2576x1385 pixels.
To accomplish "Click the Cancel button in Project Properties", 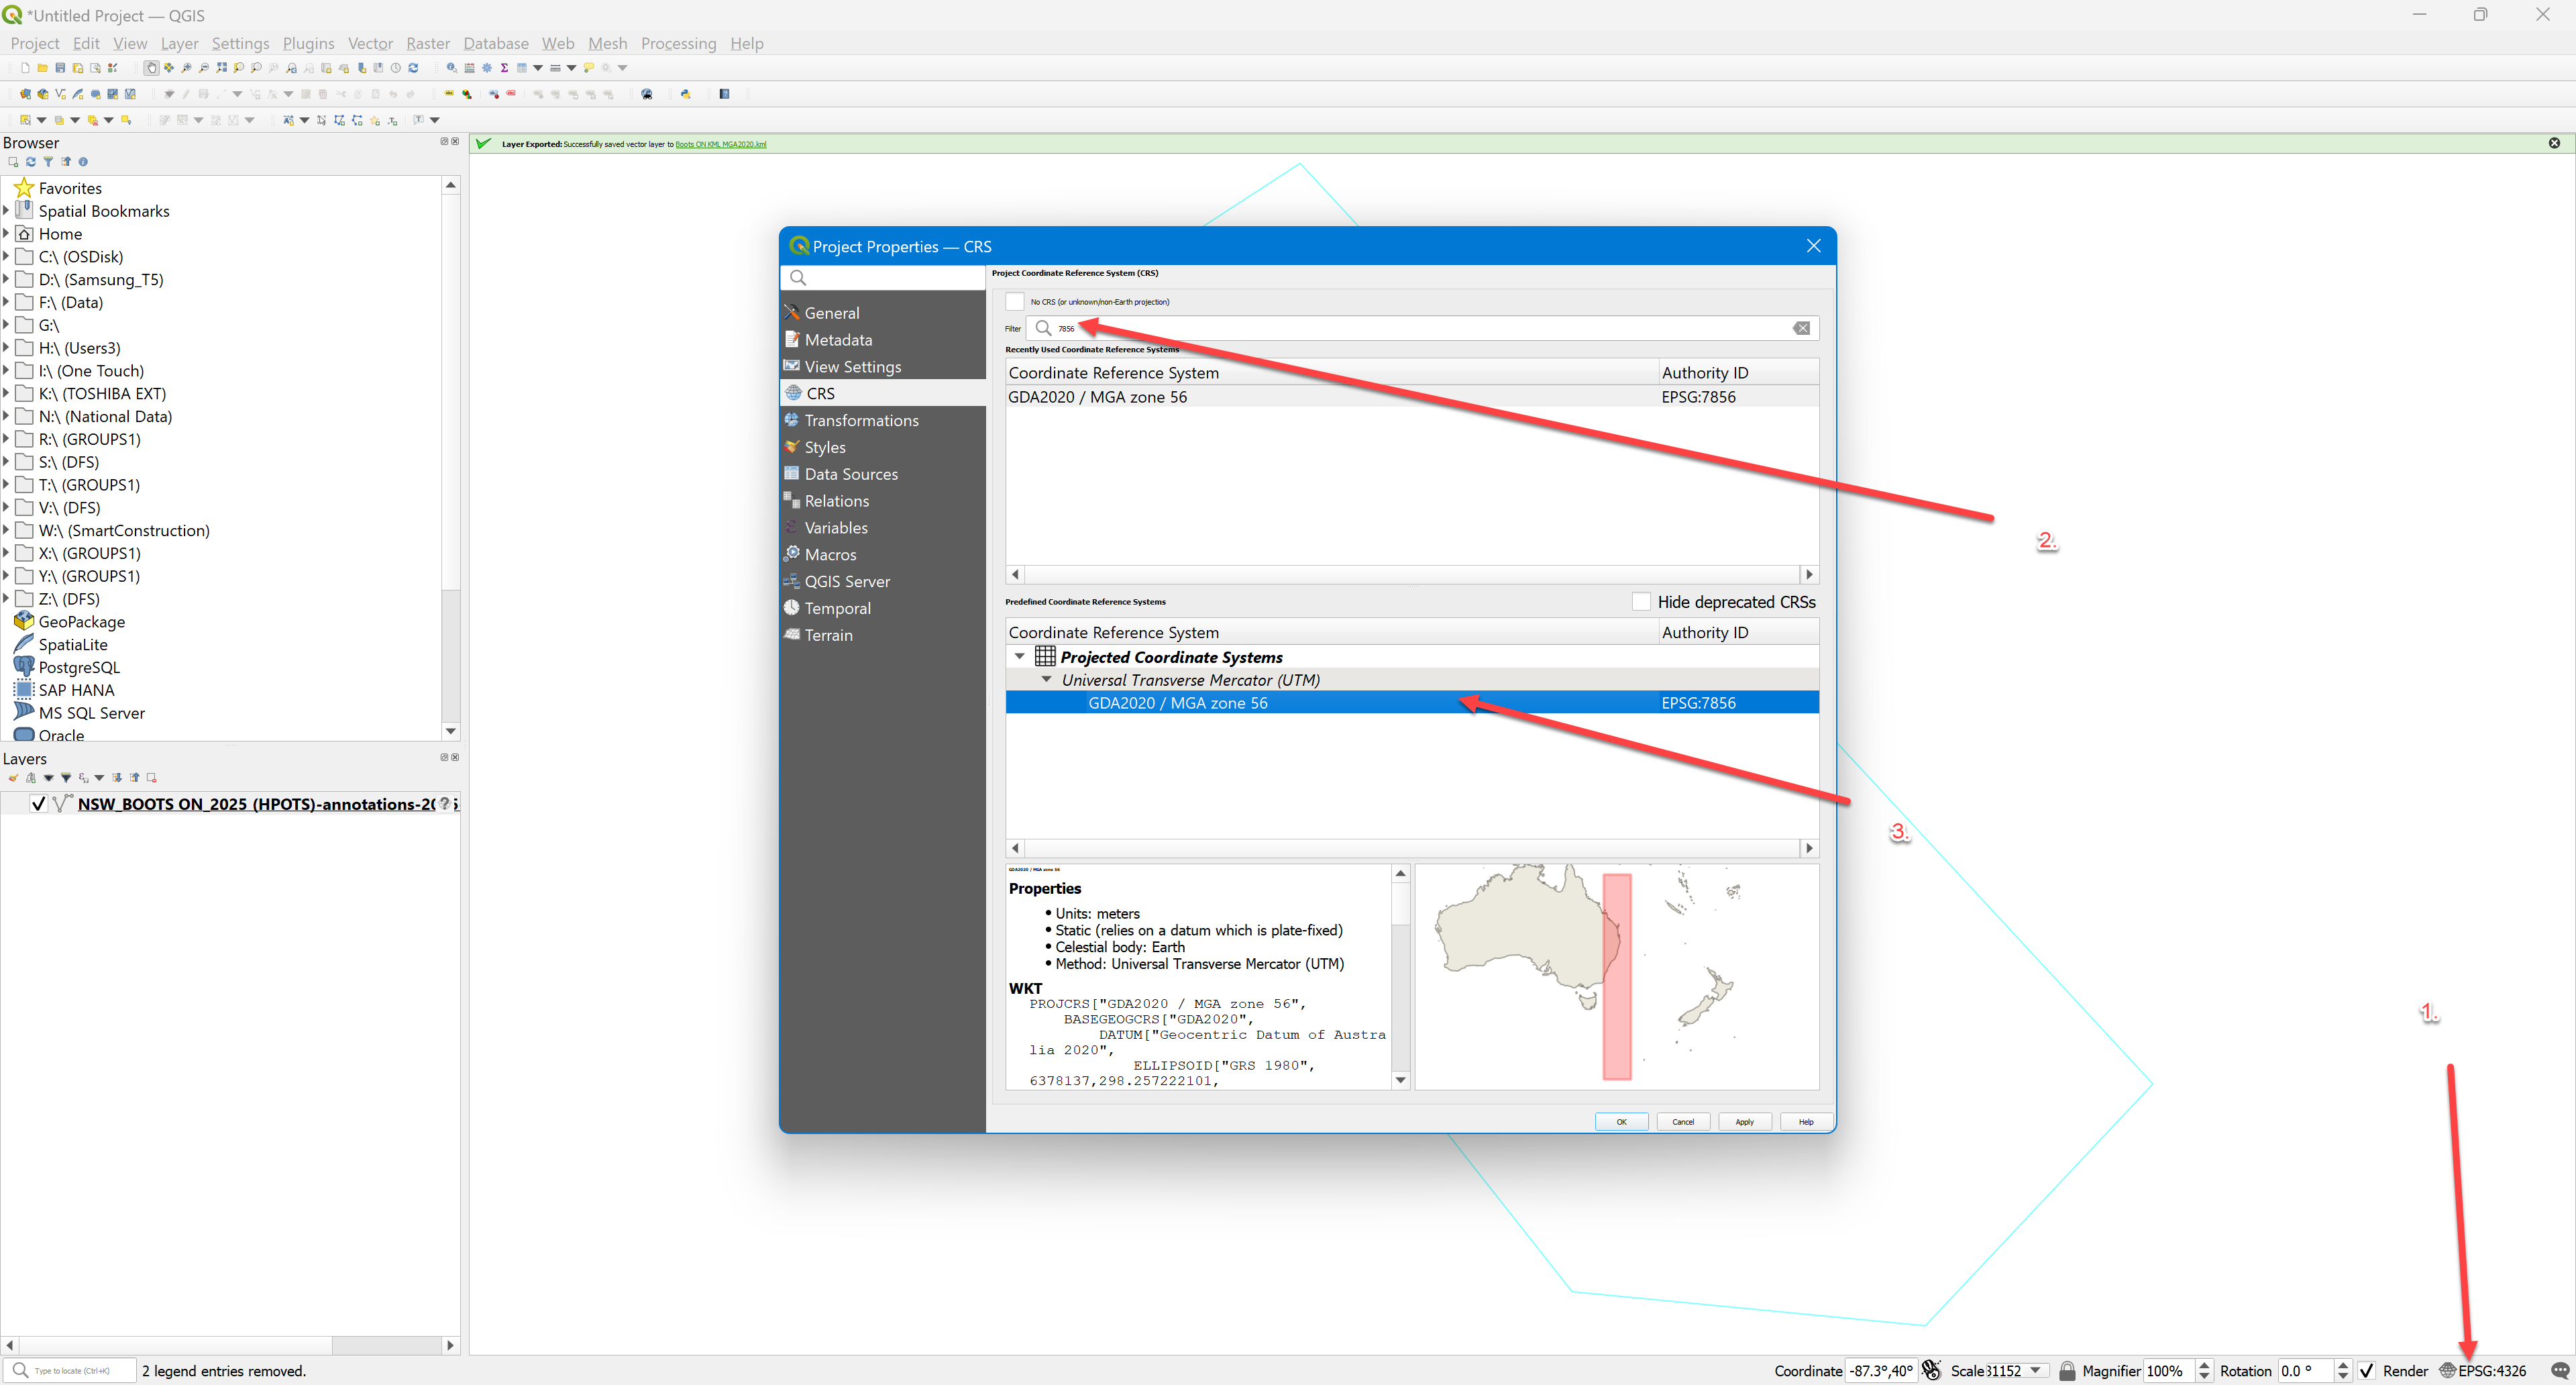I will pyautogui.click(x=1683, y=1121).
